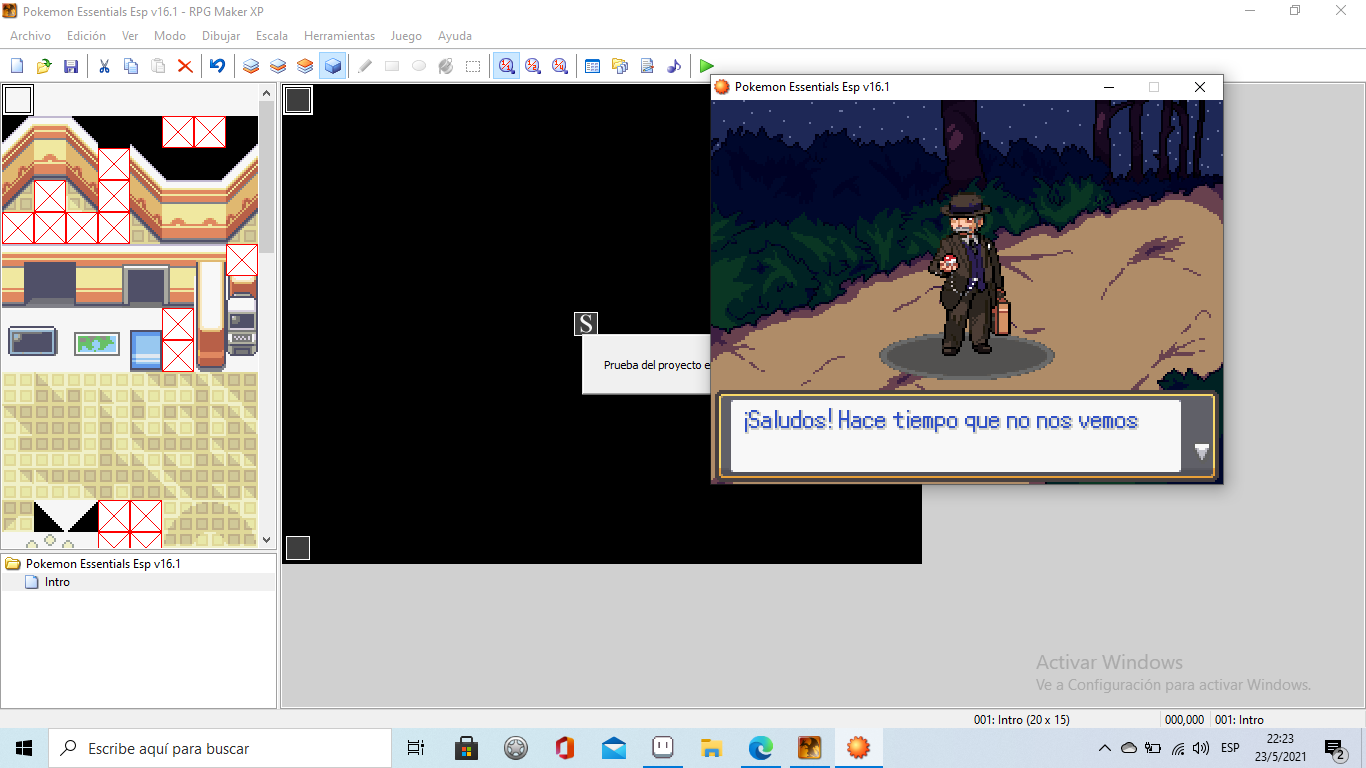Click the Undo arrow in toolbar

[x=217, y=66]
